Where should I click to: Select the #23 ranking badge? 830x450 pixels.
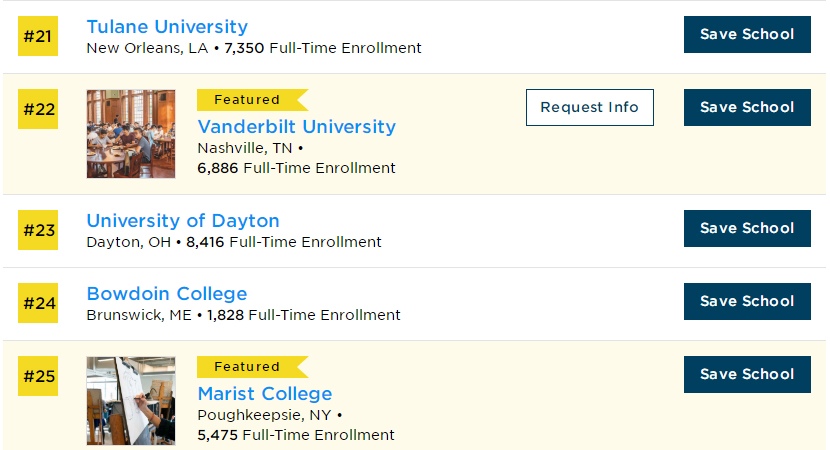pyautogui.click(x=39, y=231)
